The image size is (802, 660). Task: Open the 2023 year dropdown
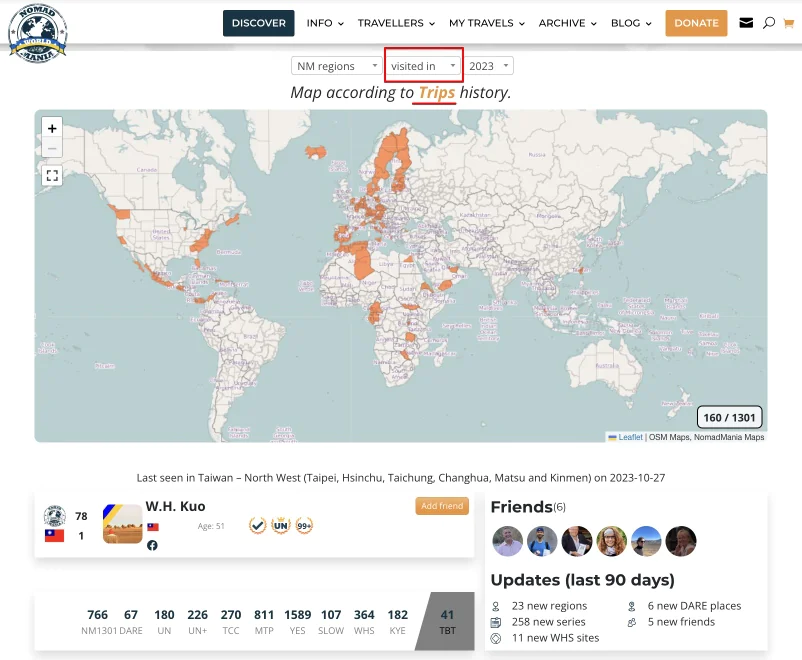tap(489, 66)
